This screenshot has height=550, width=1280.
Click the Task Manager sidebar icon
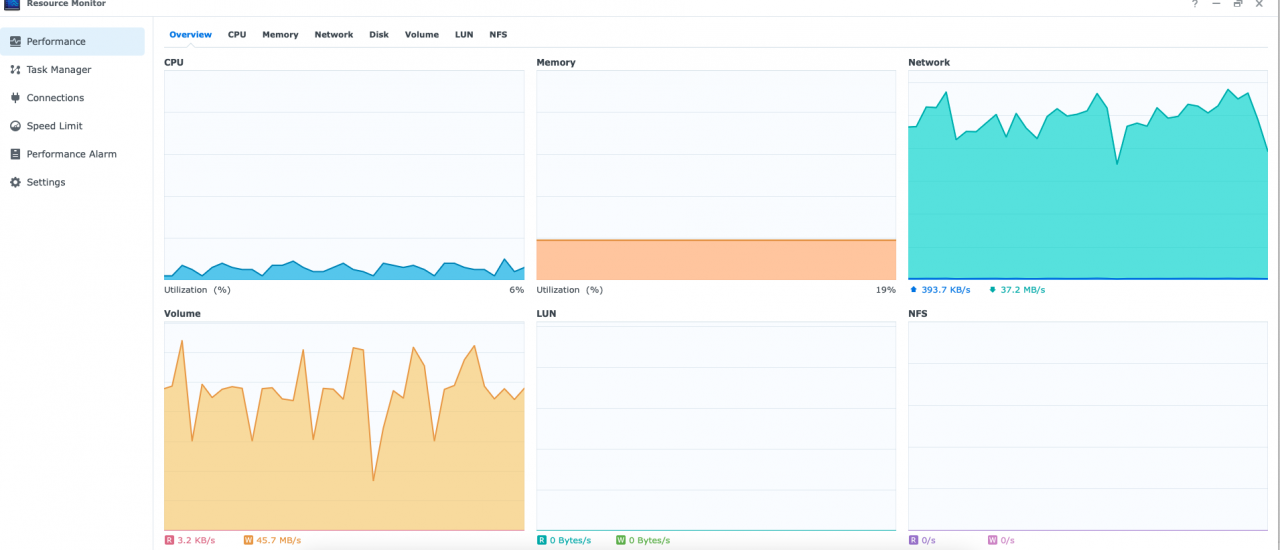pyautogui.click(x=16, y=70)
